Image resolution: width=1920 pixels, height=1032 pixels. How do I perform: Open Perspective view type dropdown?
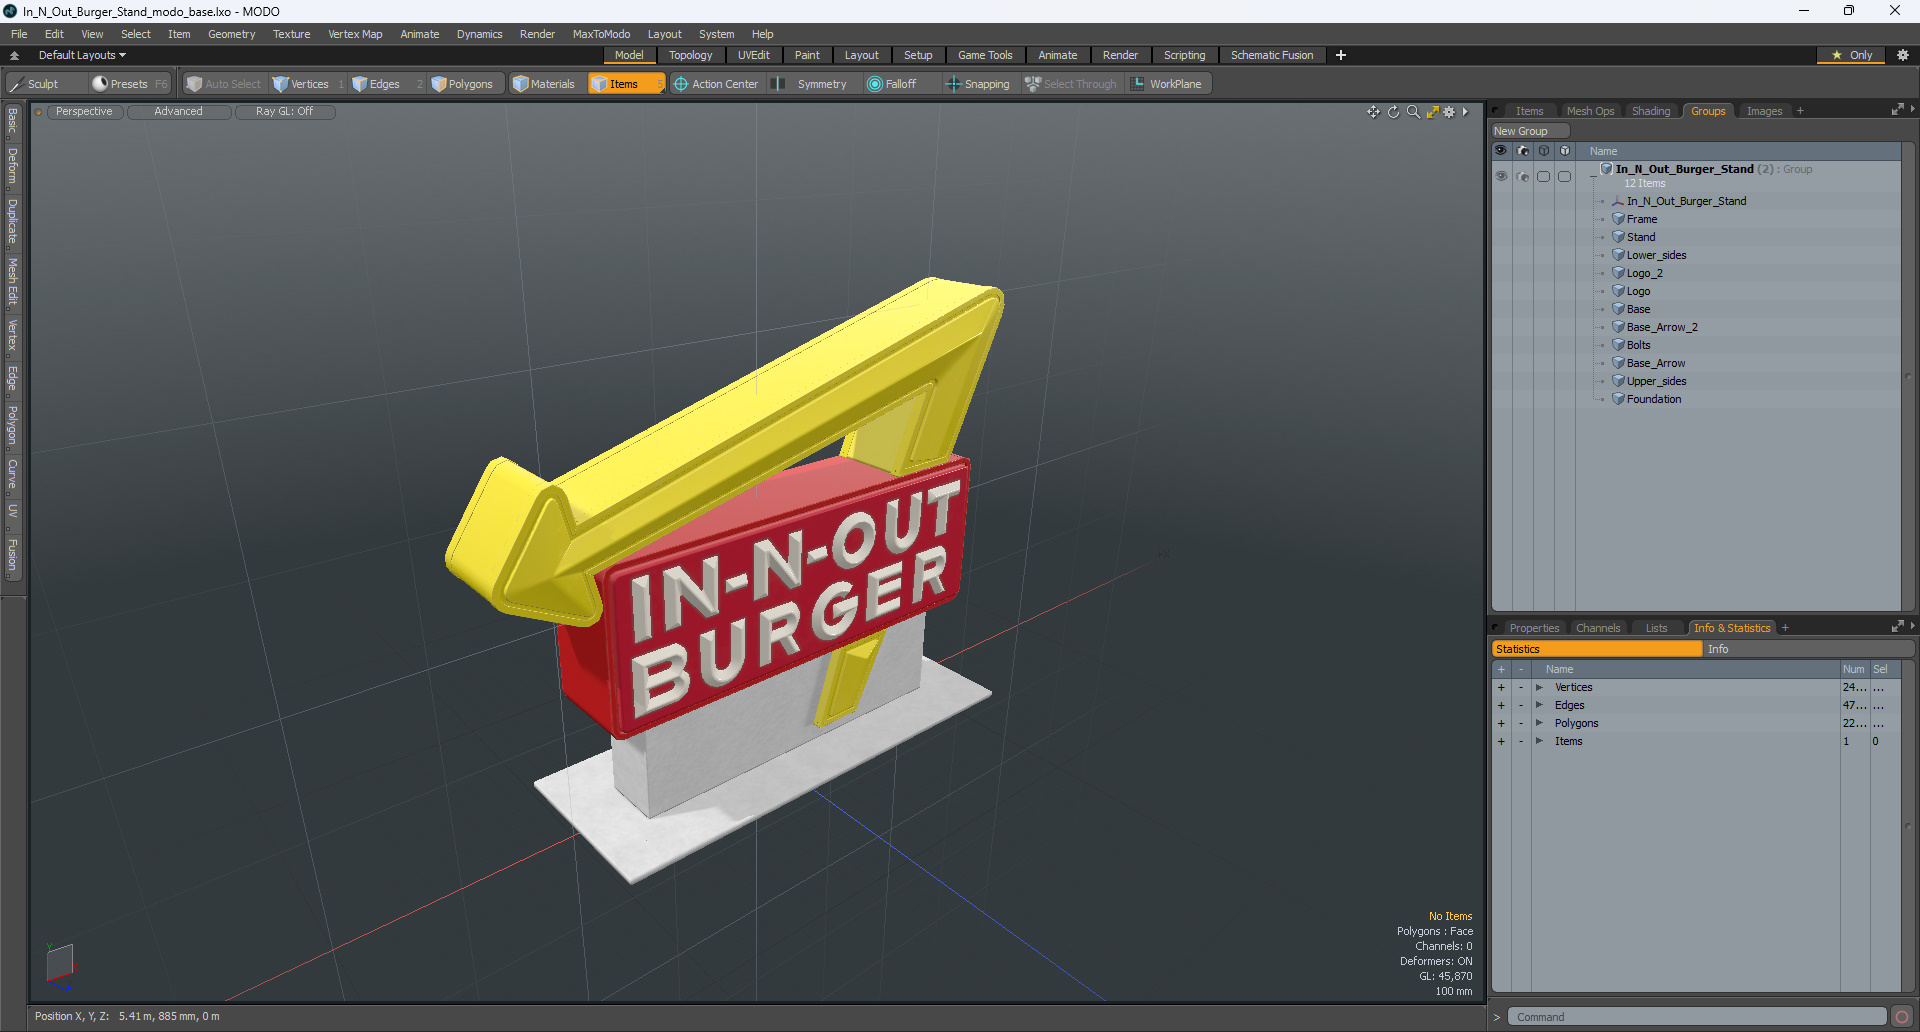(x=84, y=112)
